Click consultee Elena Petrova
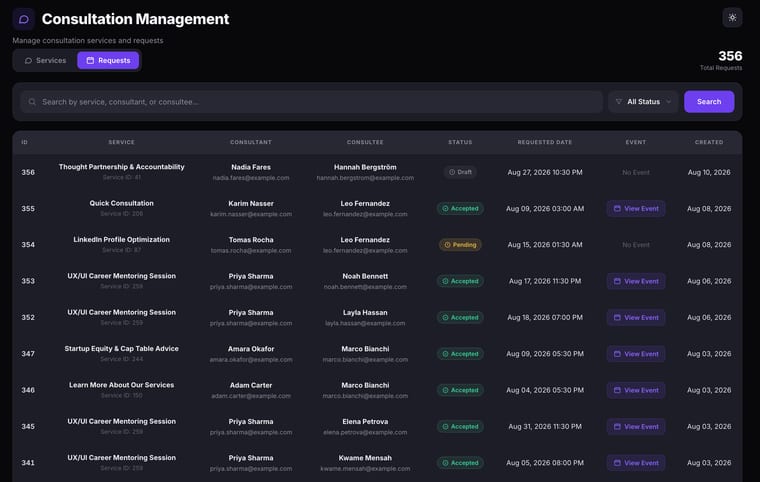 point(365,422)
